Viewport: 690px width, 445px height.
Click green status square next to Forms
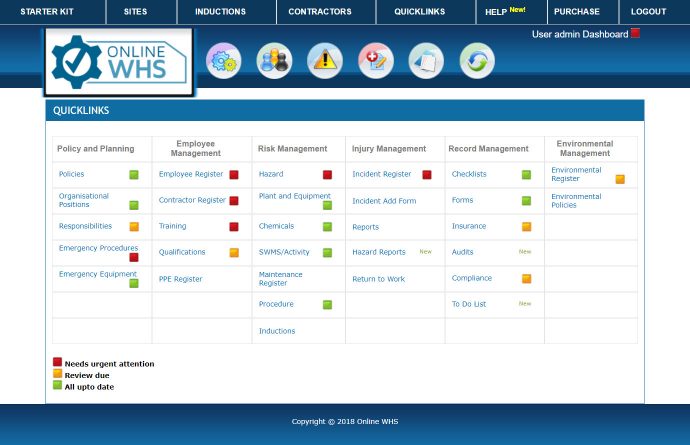[526, 201]
